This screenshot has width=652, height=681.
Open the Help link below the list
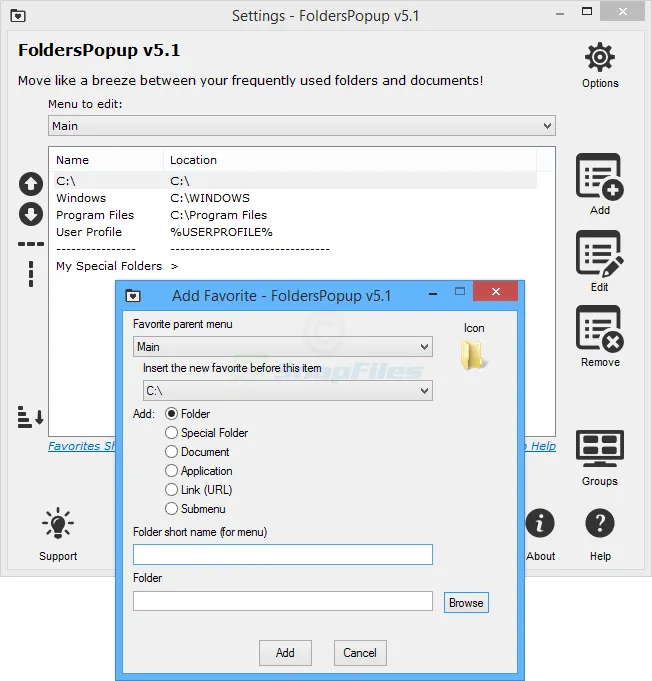coord(541,446)
